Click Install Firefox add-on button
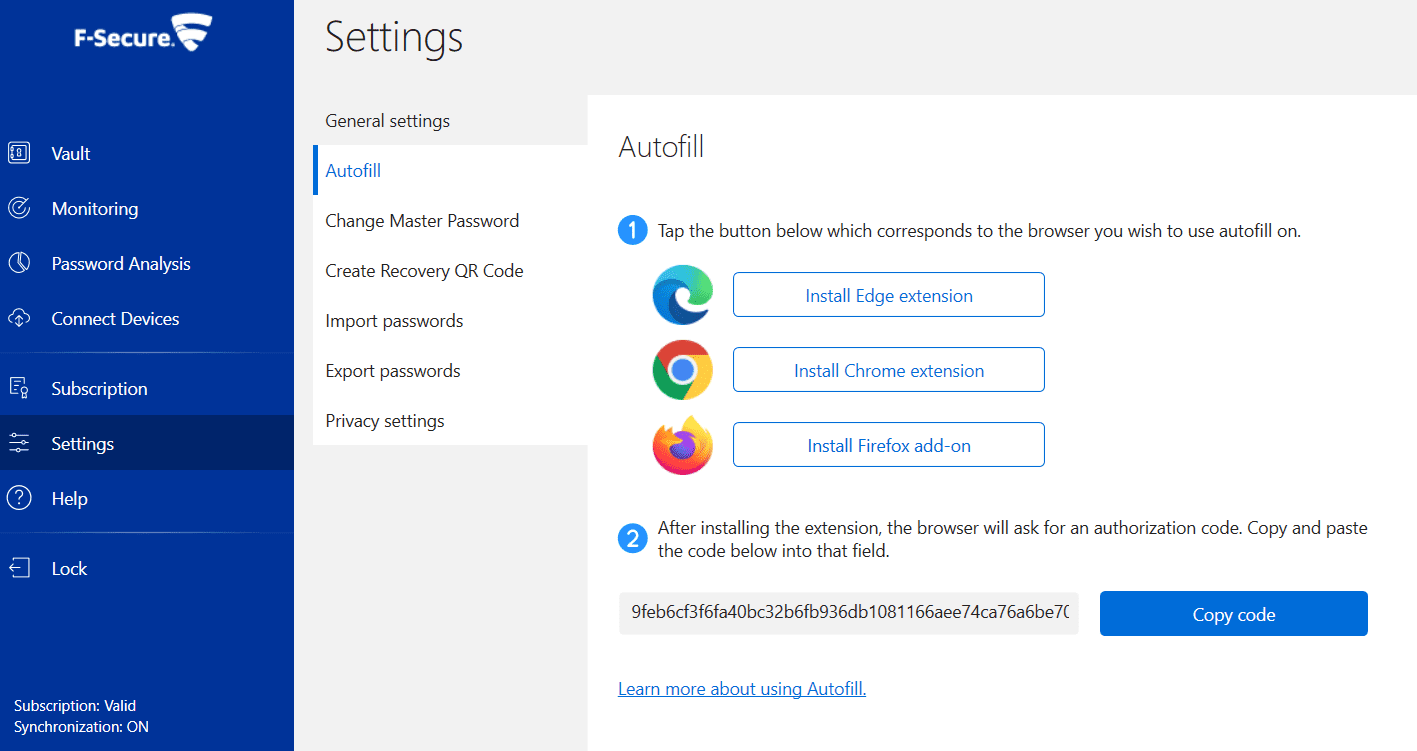 pyautogui.click(x=889, y=445)
